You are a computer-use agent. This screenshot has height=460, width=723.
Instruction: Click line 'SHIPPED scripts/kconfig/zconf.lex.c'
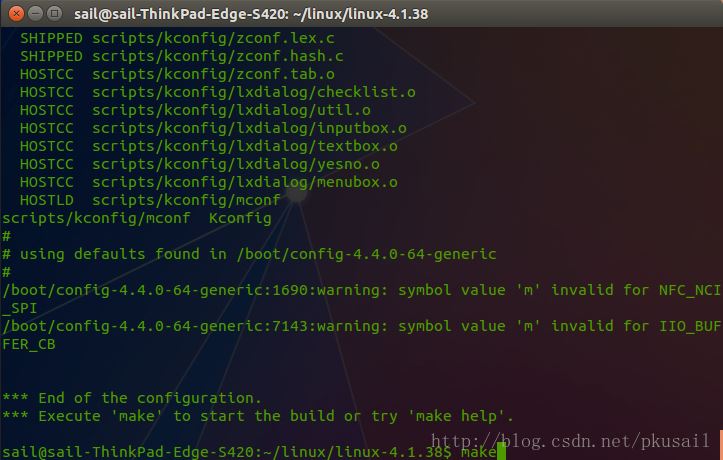coord(177,38)
